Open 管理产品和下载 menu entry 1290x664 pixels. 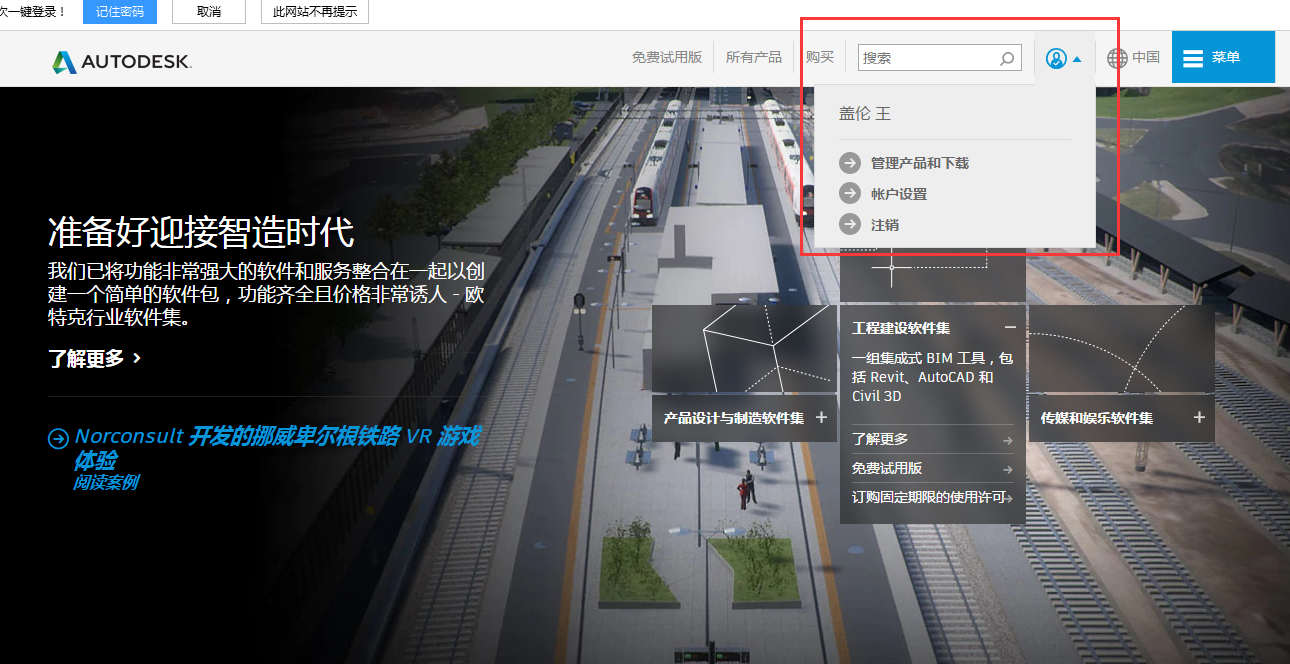920,163
